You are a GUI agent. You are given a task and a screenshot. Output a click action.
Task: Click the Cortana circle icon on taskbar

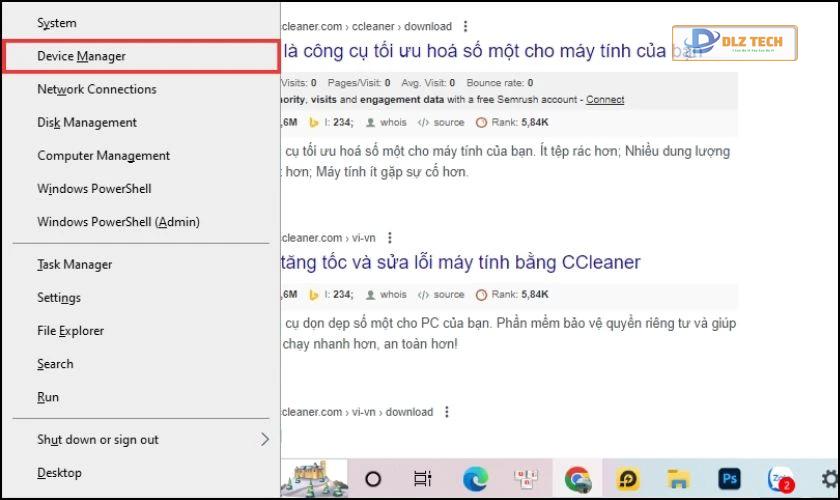point(373,479)
